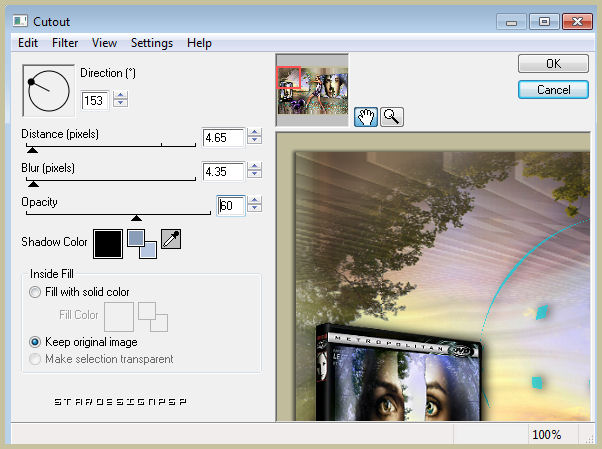The image size is (602, 449).
Task: Close the Cutout window
Action: coord(577,22)
